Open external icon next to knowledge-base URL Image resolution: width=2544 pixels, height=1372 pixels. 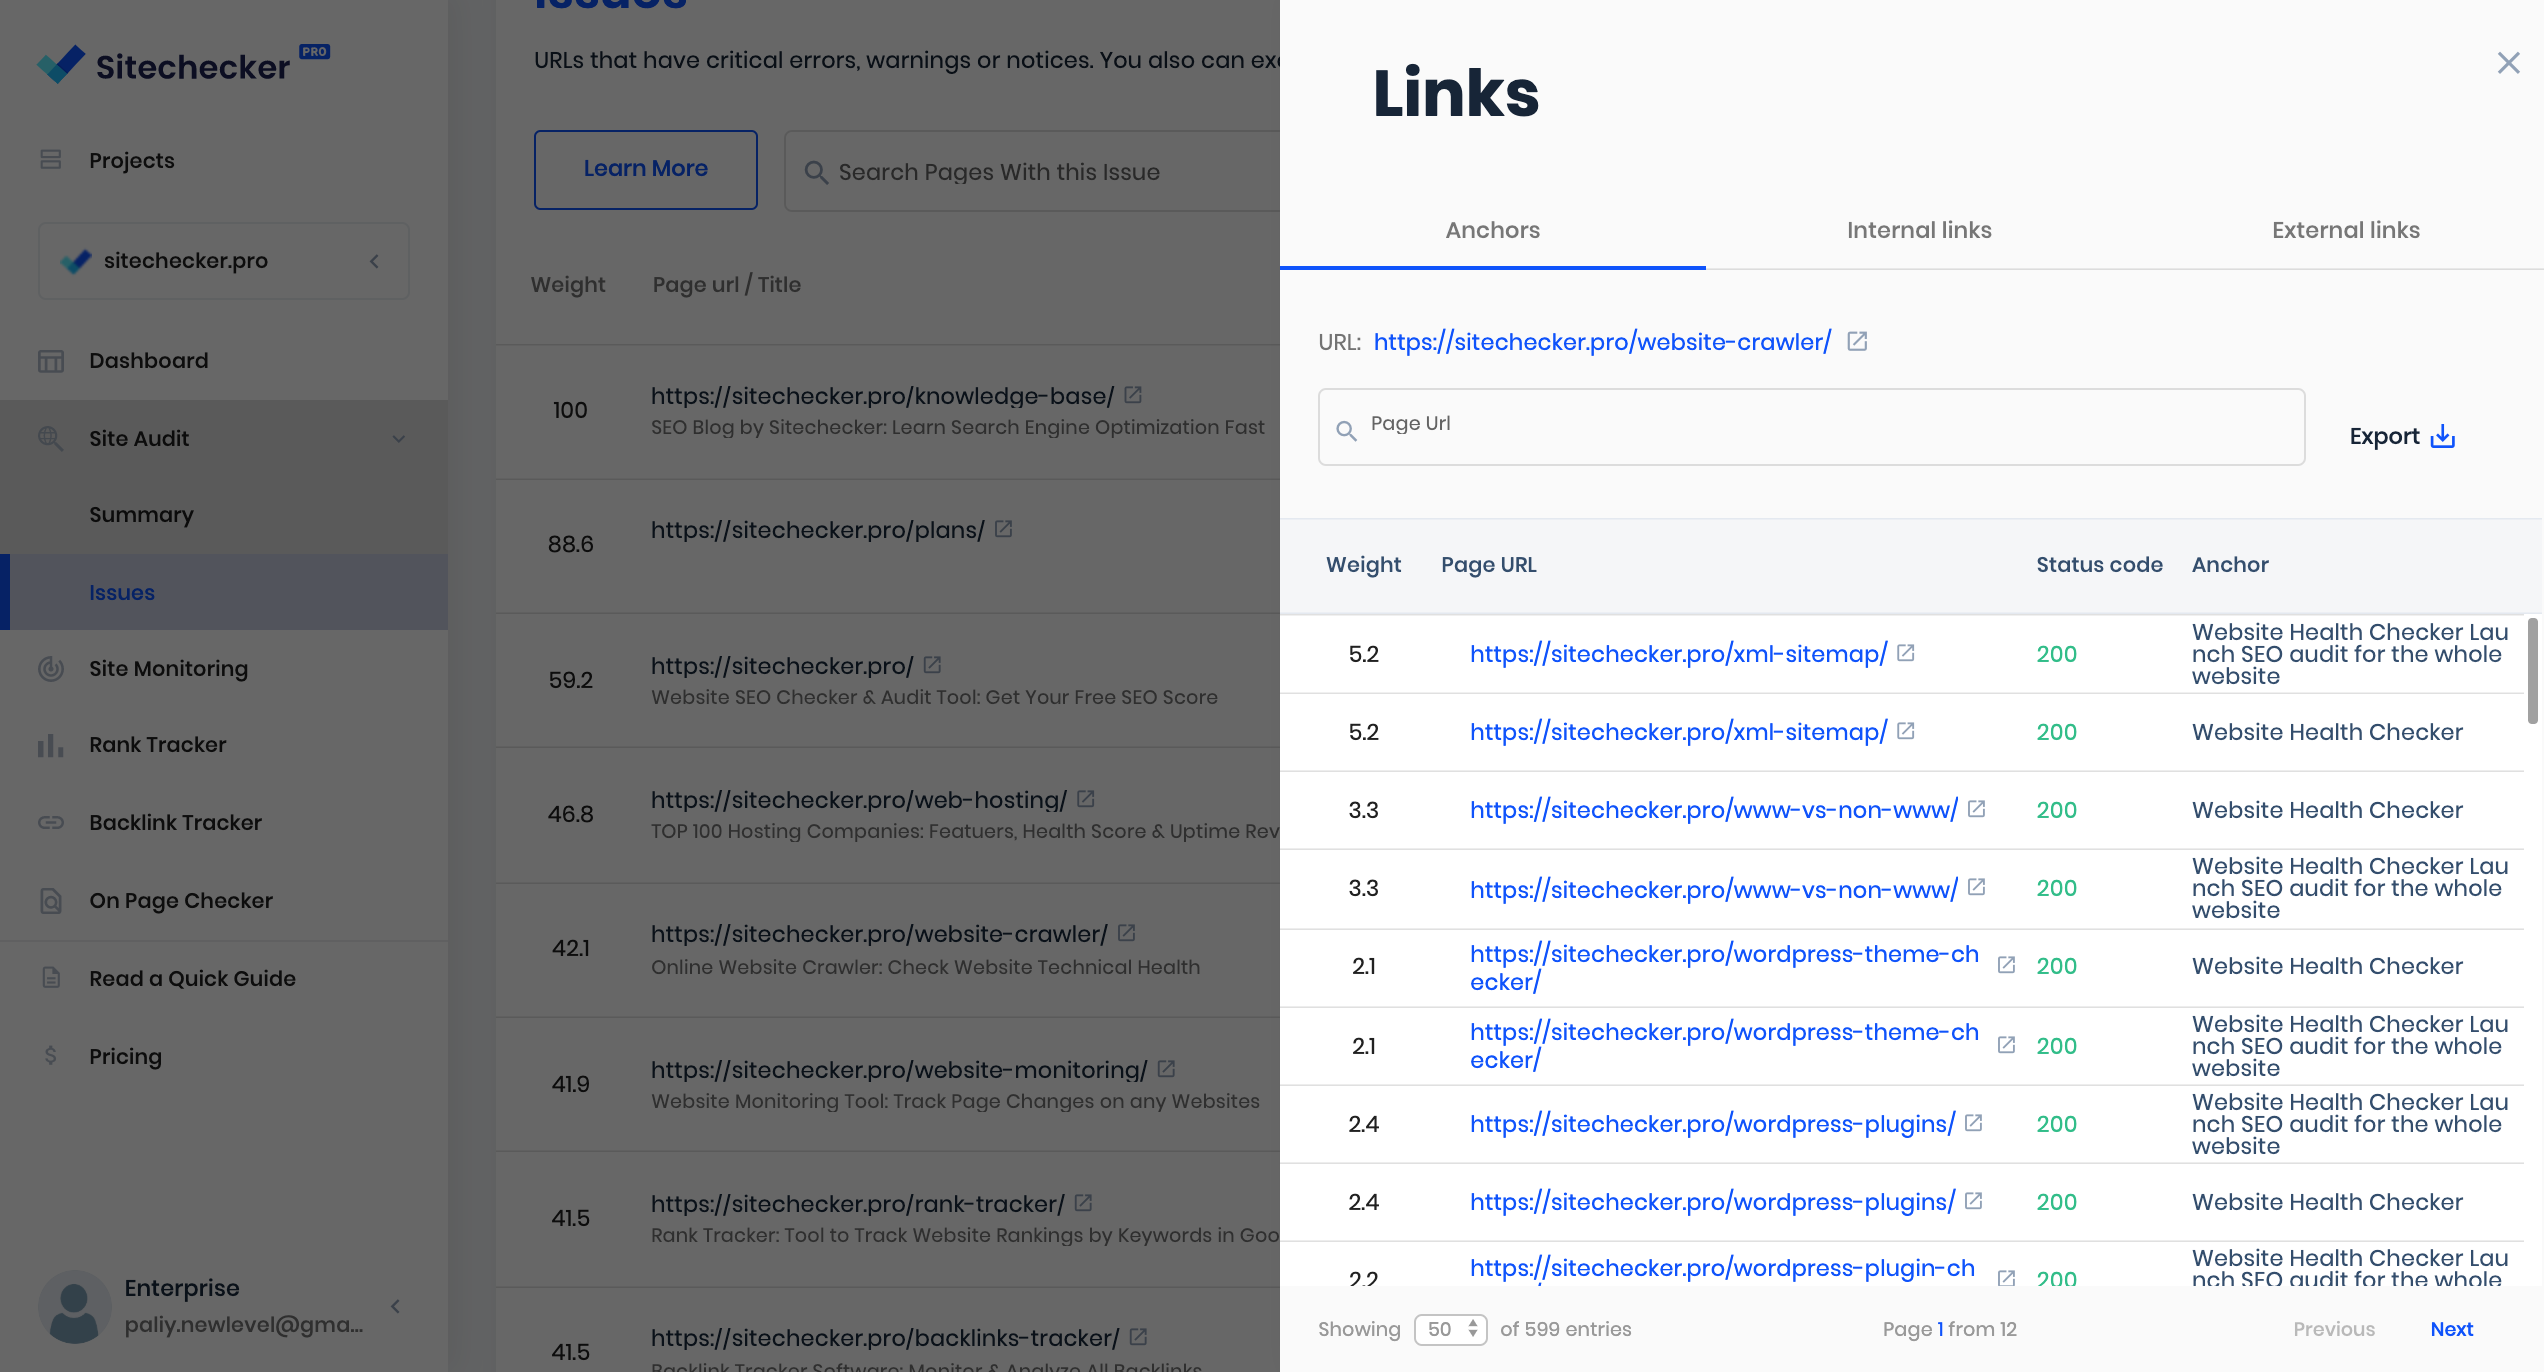point(1133,395)
